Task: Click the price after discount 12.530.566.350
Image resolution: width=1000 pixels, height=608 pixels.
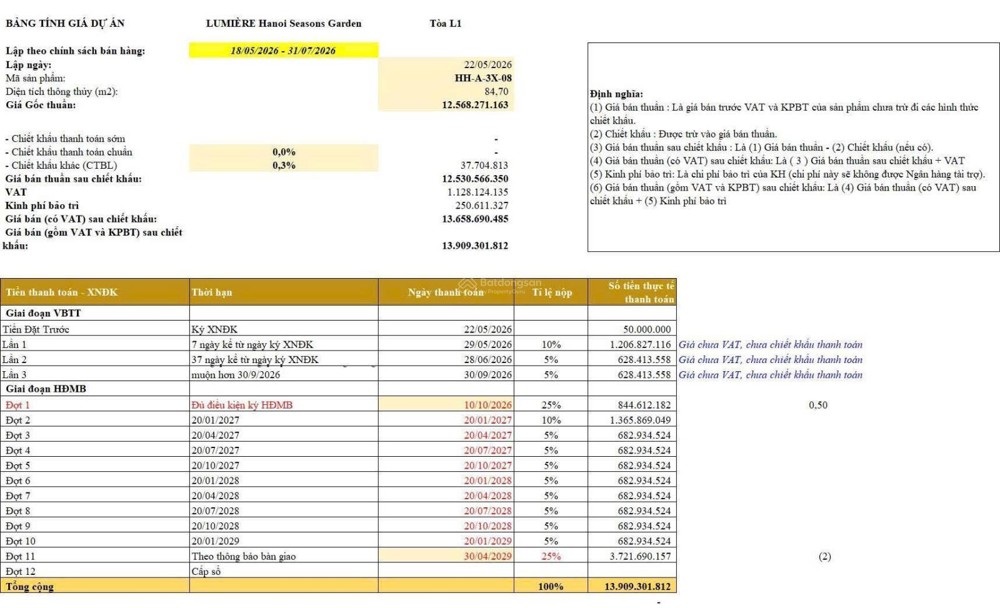Action: pos(475,179)
